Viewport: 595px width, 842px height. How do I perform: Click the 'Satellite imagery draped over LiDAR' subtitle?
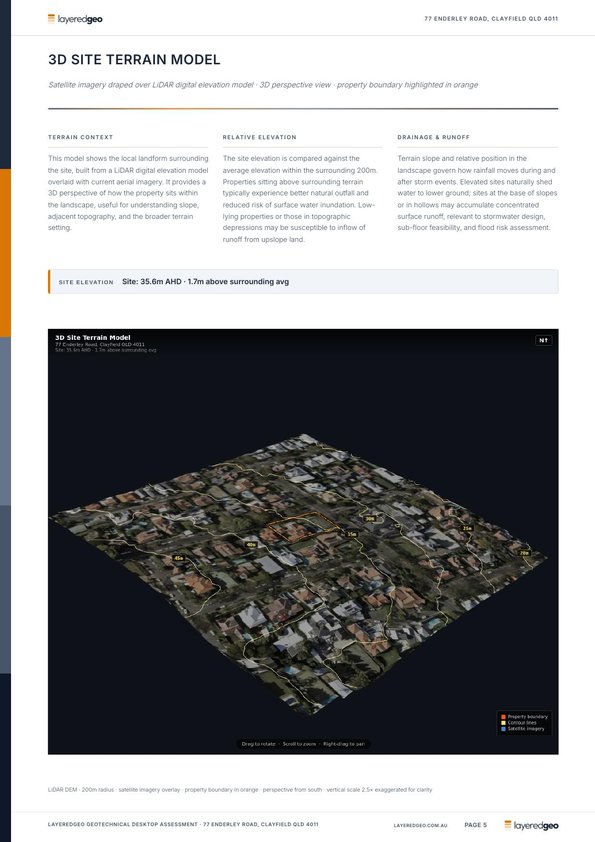[x=263, y=85]
